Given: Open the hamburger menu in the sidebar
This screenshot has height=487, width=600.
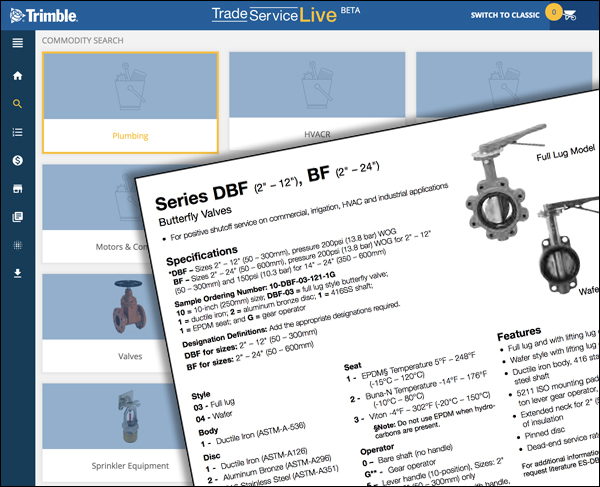Looking at the screenshot, I should pyautogui.click(x=18, y=43).
